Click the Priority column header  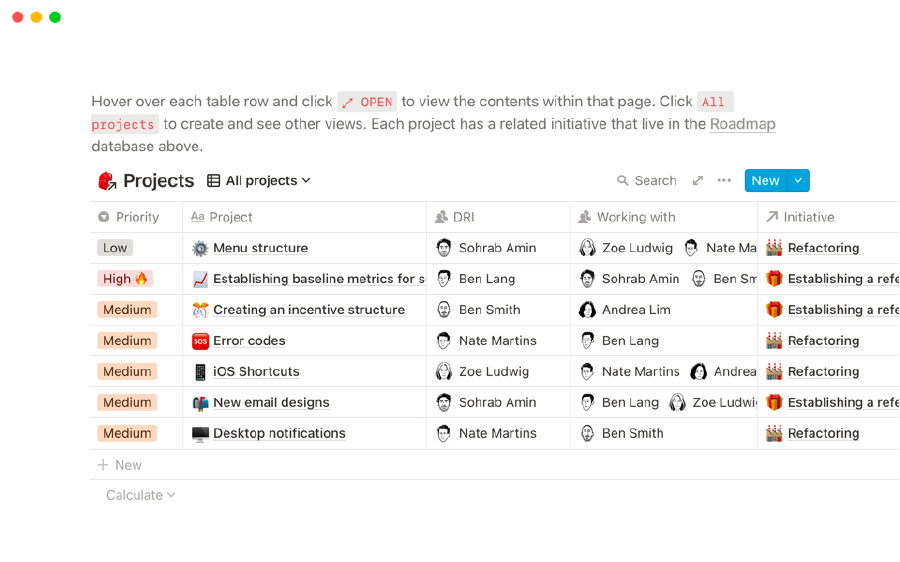pos(137,217)
